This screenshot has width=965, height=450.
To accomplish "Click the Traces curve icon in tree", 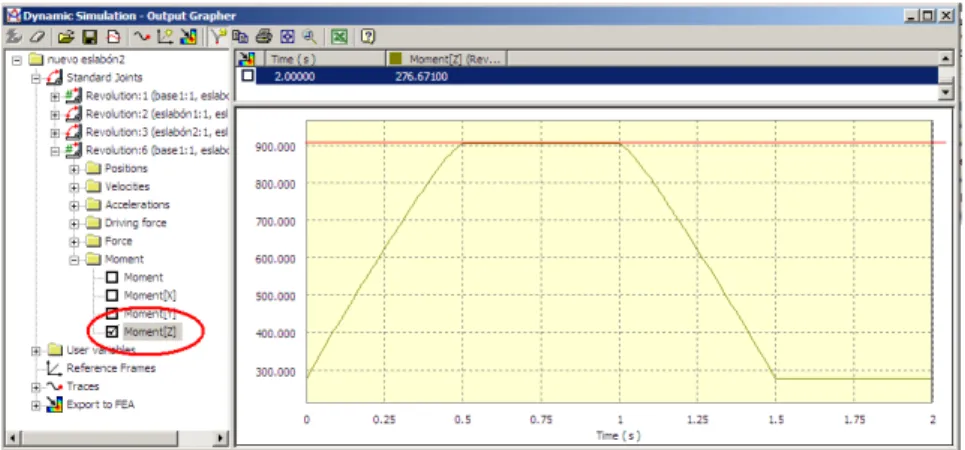I will point(55,387).
